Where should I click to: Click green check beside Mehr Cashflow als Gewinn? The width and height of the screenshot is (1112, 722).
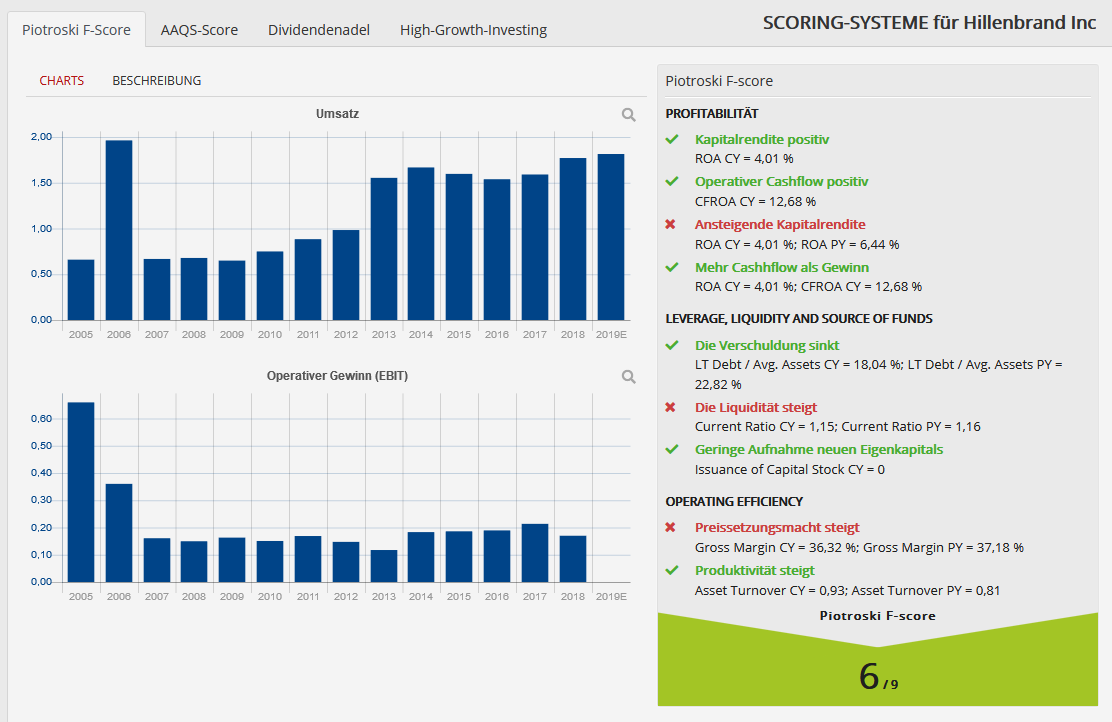click(x=672, y=267)
